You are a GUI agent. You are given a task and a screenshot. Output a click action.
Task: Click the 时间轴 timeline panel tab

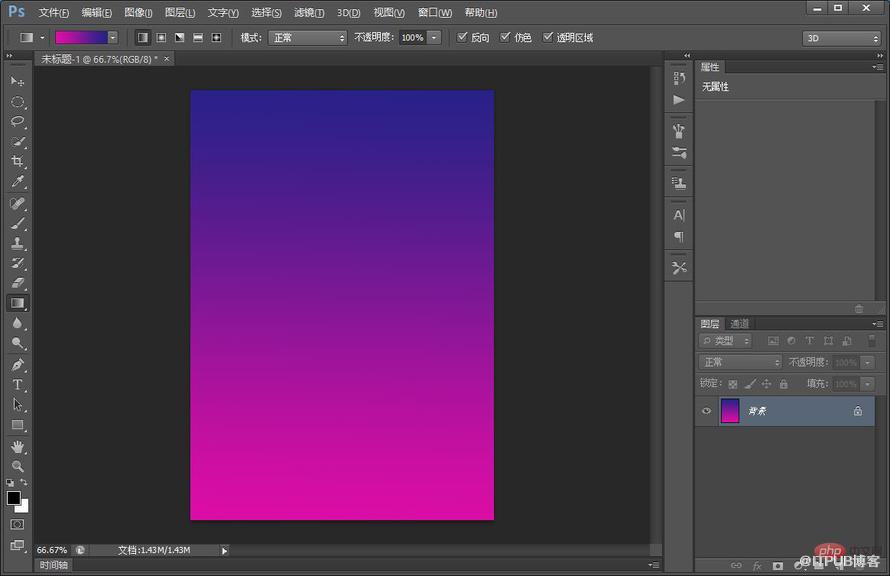tap(54, 565)
